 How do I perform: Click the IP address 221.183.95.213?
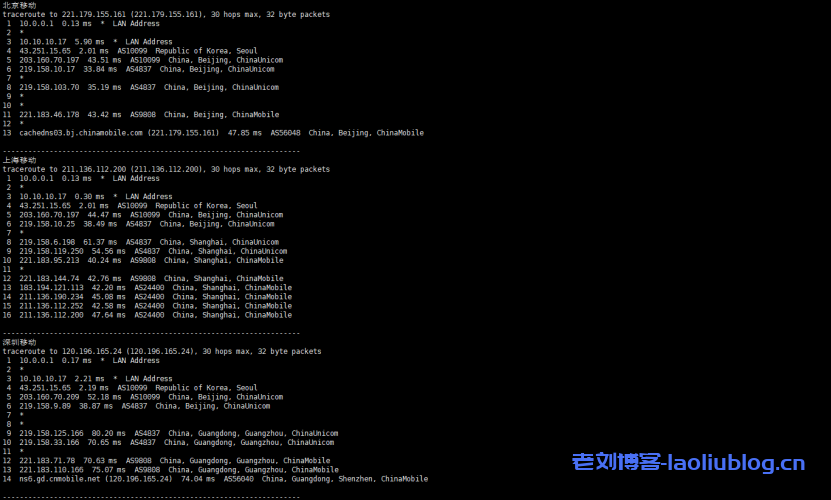coord(49,260)
